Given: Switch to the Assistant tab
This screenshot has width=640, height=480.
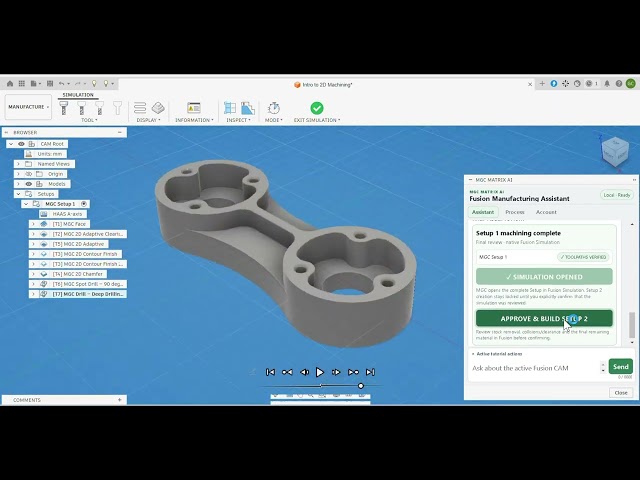Looking at the screenshot, I should pos(483,212).
